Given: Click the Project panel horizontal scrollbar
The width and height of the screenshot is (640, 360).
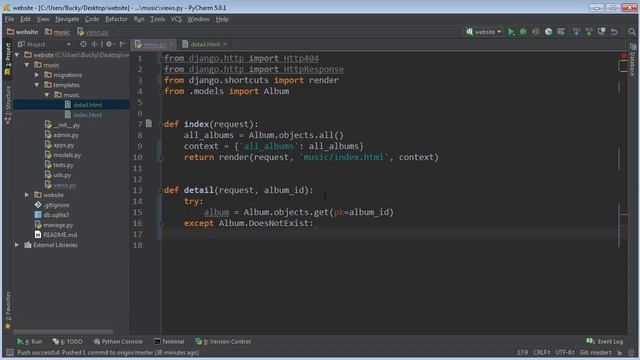Looking at the screenshot, I should click(63, 332).
